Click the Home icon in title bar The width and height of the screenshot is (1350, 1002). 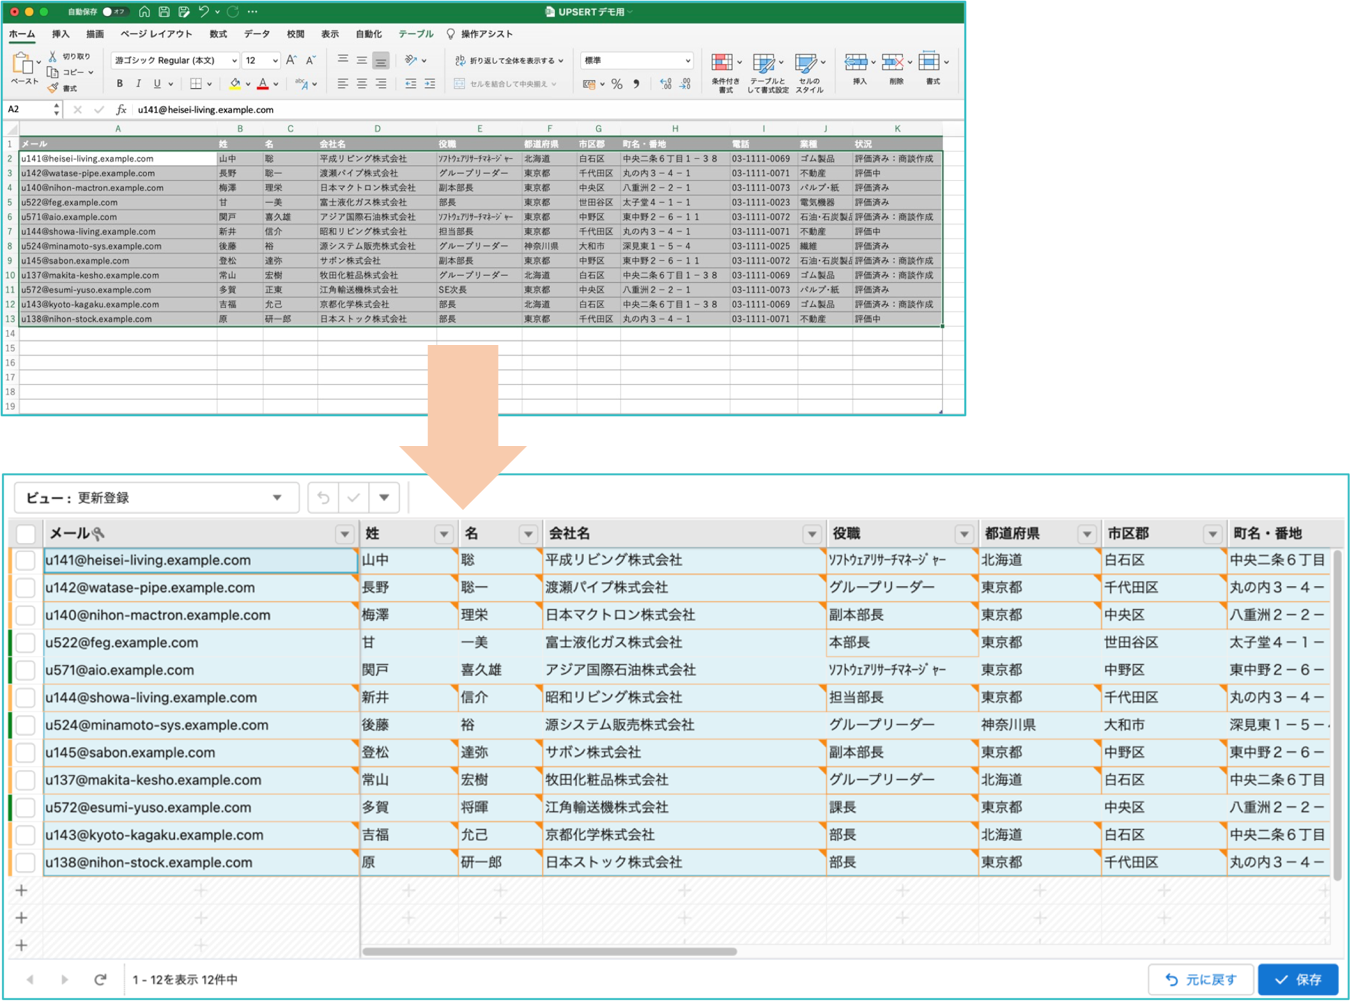(144, 12)
